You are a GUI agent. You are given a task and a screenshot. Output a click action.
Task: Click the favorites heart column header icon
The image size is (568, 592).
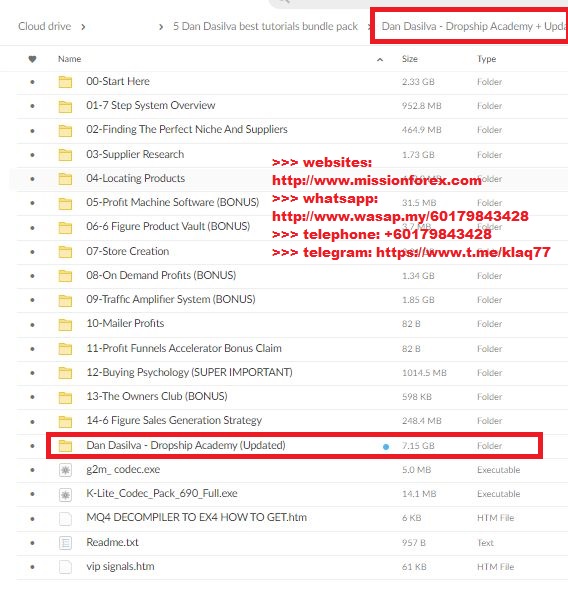coord(32,59)
